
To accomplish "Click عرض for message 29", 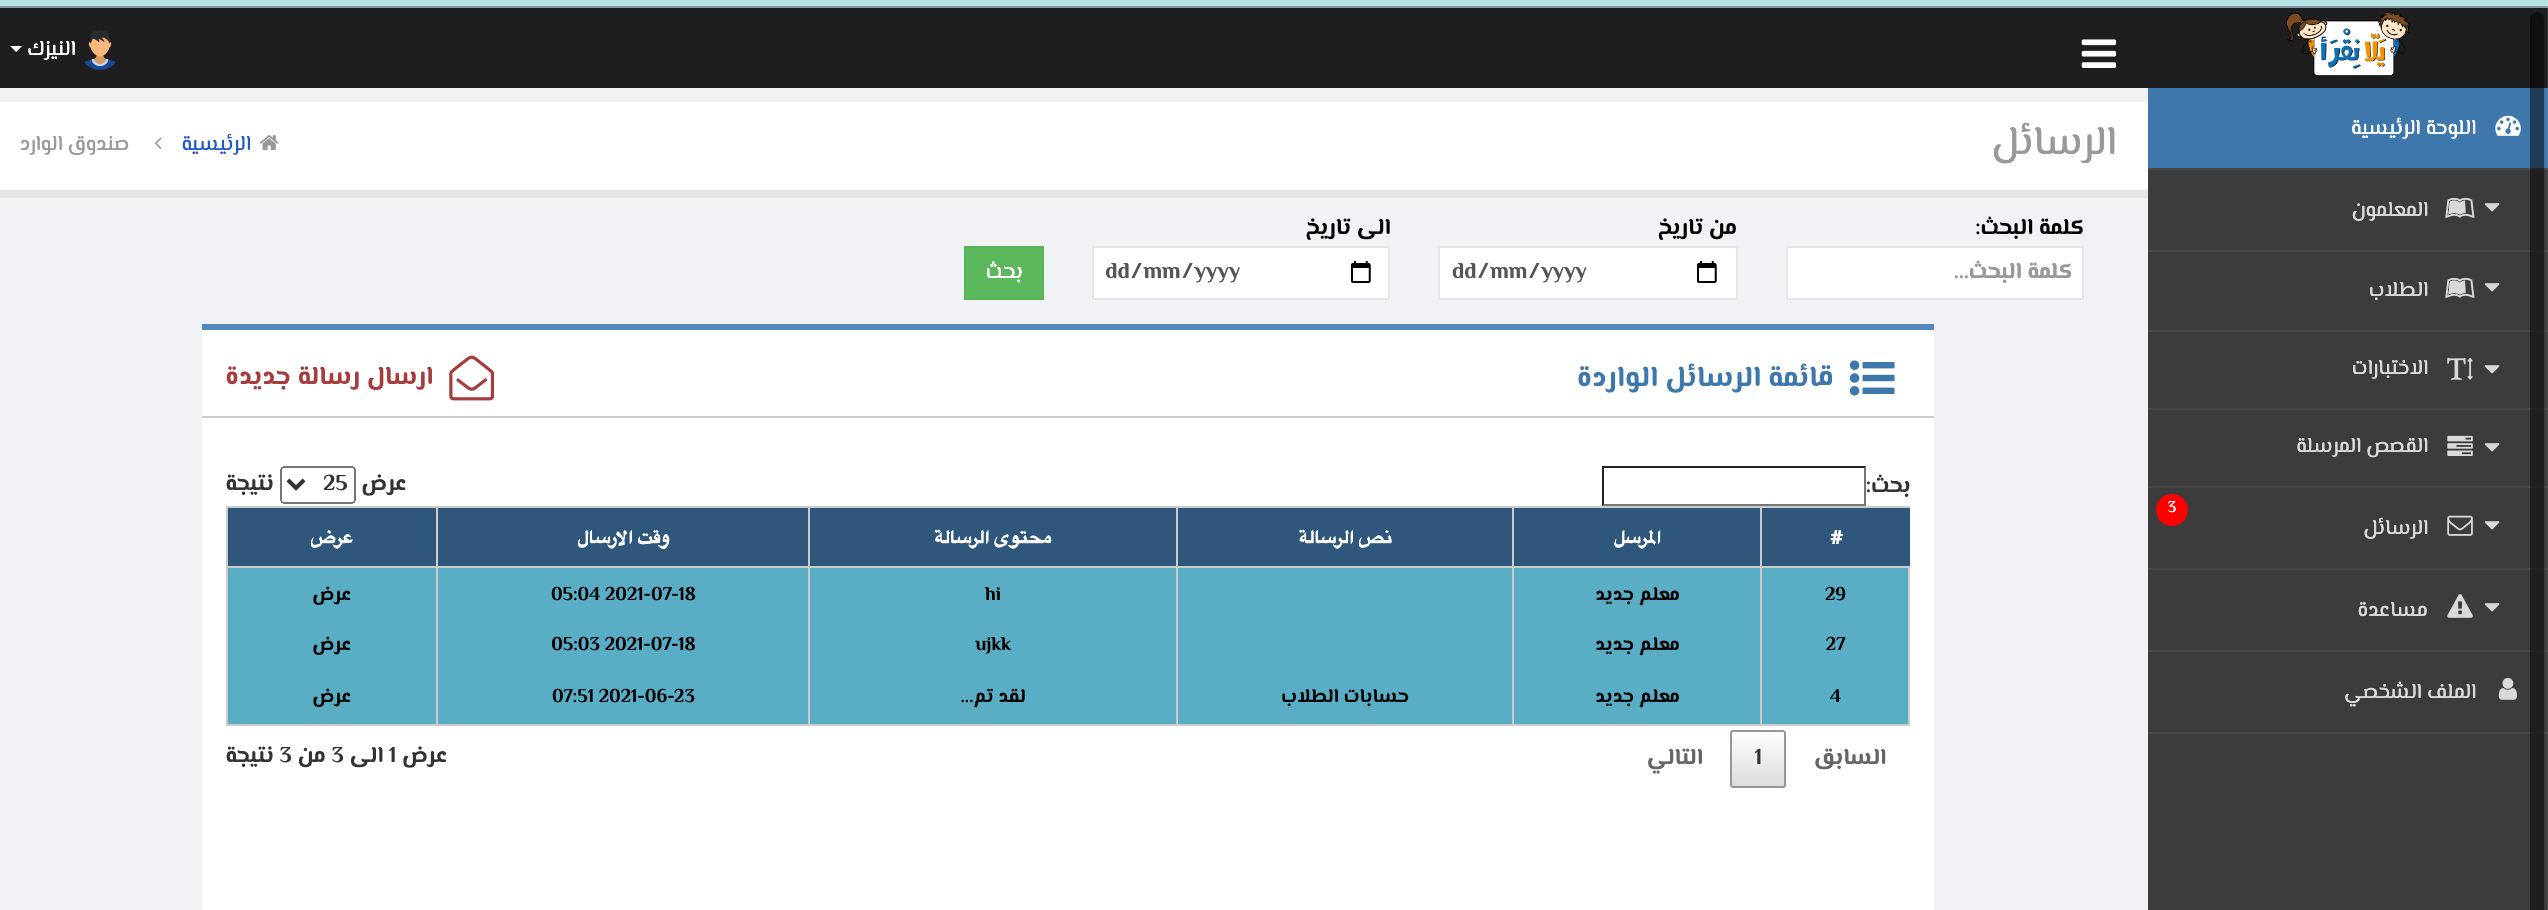I will (332, 594).
